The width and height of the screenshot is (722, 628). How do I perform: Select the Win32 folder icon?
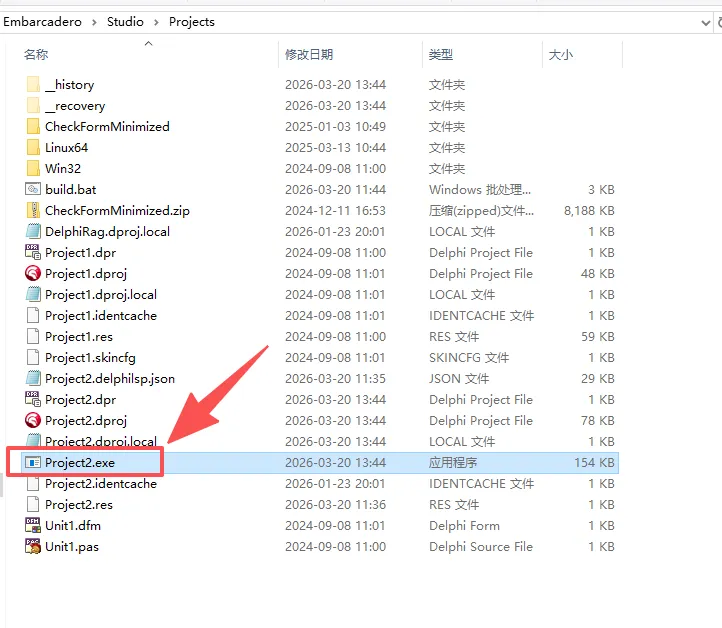pyautogui.click(x=33, y=169)
